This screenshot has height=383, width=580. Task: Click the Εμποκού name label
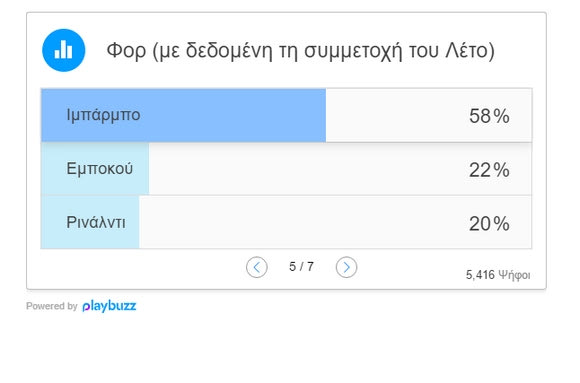coord(100,169)
